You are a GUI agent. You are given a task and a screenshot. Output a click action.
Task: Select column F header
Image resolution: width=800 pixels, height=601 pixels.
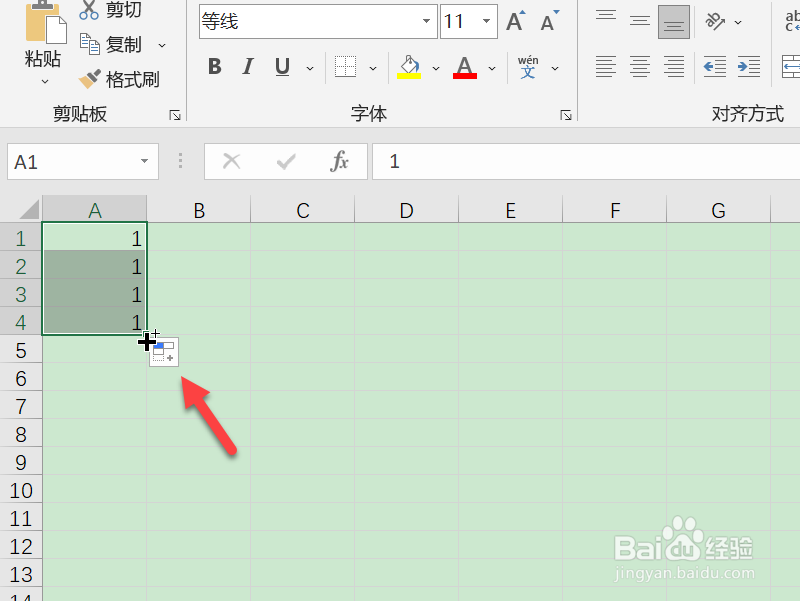[x=615, y=210]
